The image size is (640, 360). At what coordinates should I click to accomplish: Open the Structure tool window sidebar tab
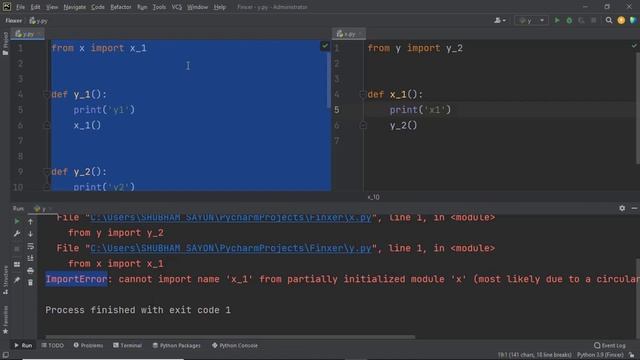pos(5,280)
